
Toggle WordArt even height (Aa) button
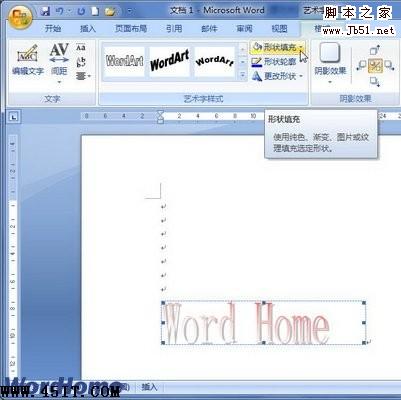click(81, 48)
